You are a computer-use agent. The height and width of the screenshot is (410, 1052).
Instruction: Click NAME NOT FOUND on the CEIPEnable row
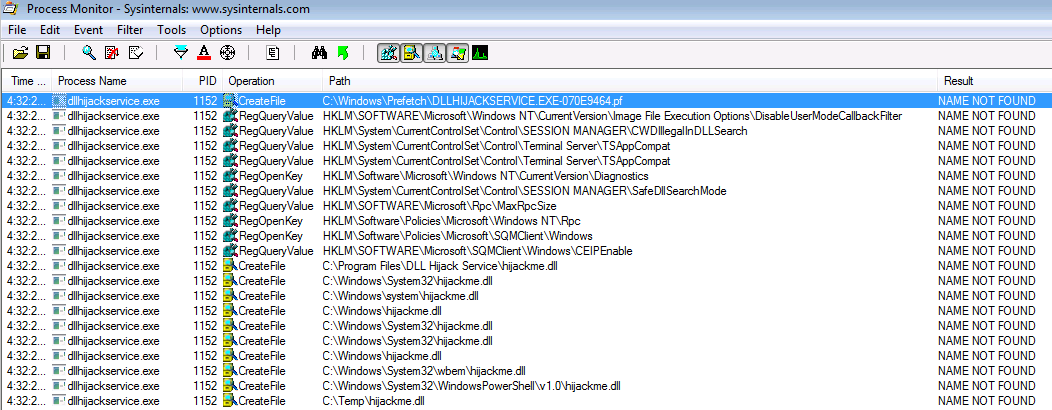click(987, 251)
